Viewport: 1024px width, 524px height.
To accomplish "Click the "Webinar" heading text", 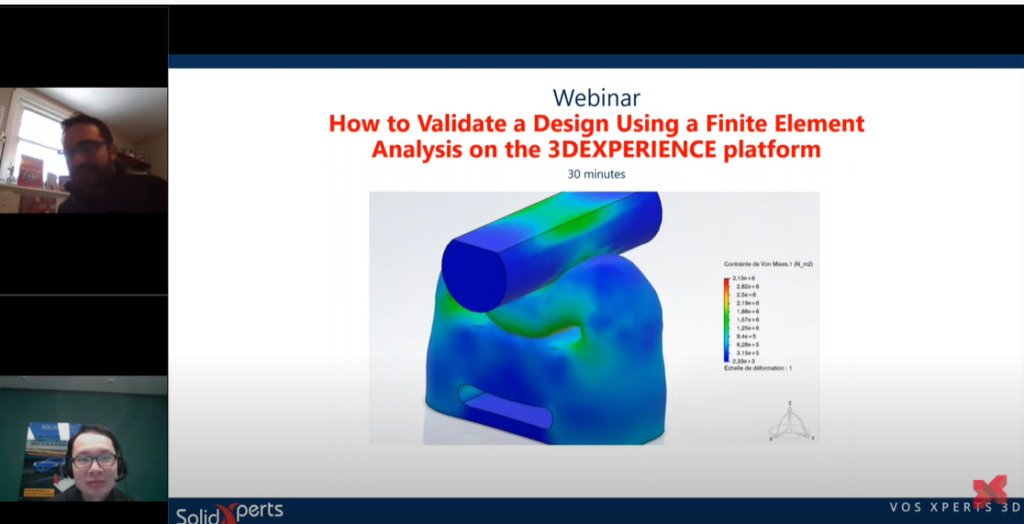I will coord(596,98).
